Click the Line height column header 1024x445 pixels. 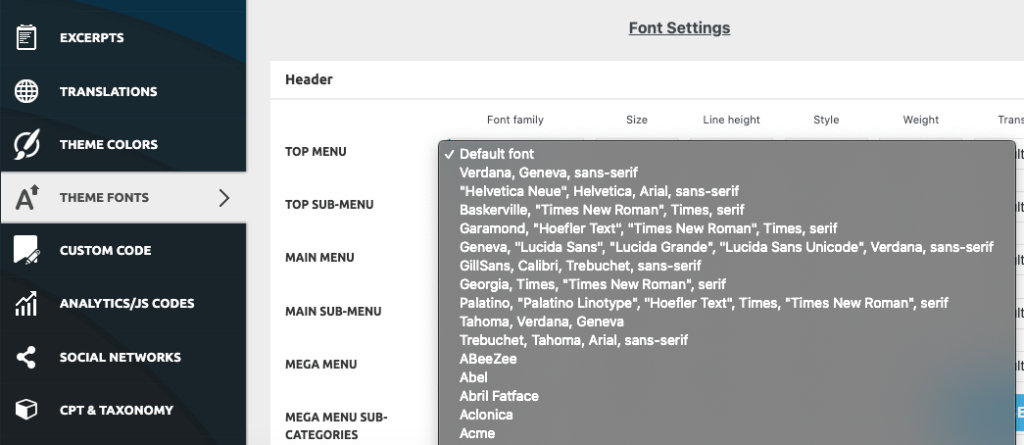click(731, 120)
